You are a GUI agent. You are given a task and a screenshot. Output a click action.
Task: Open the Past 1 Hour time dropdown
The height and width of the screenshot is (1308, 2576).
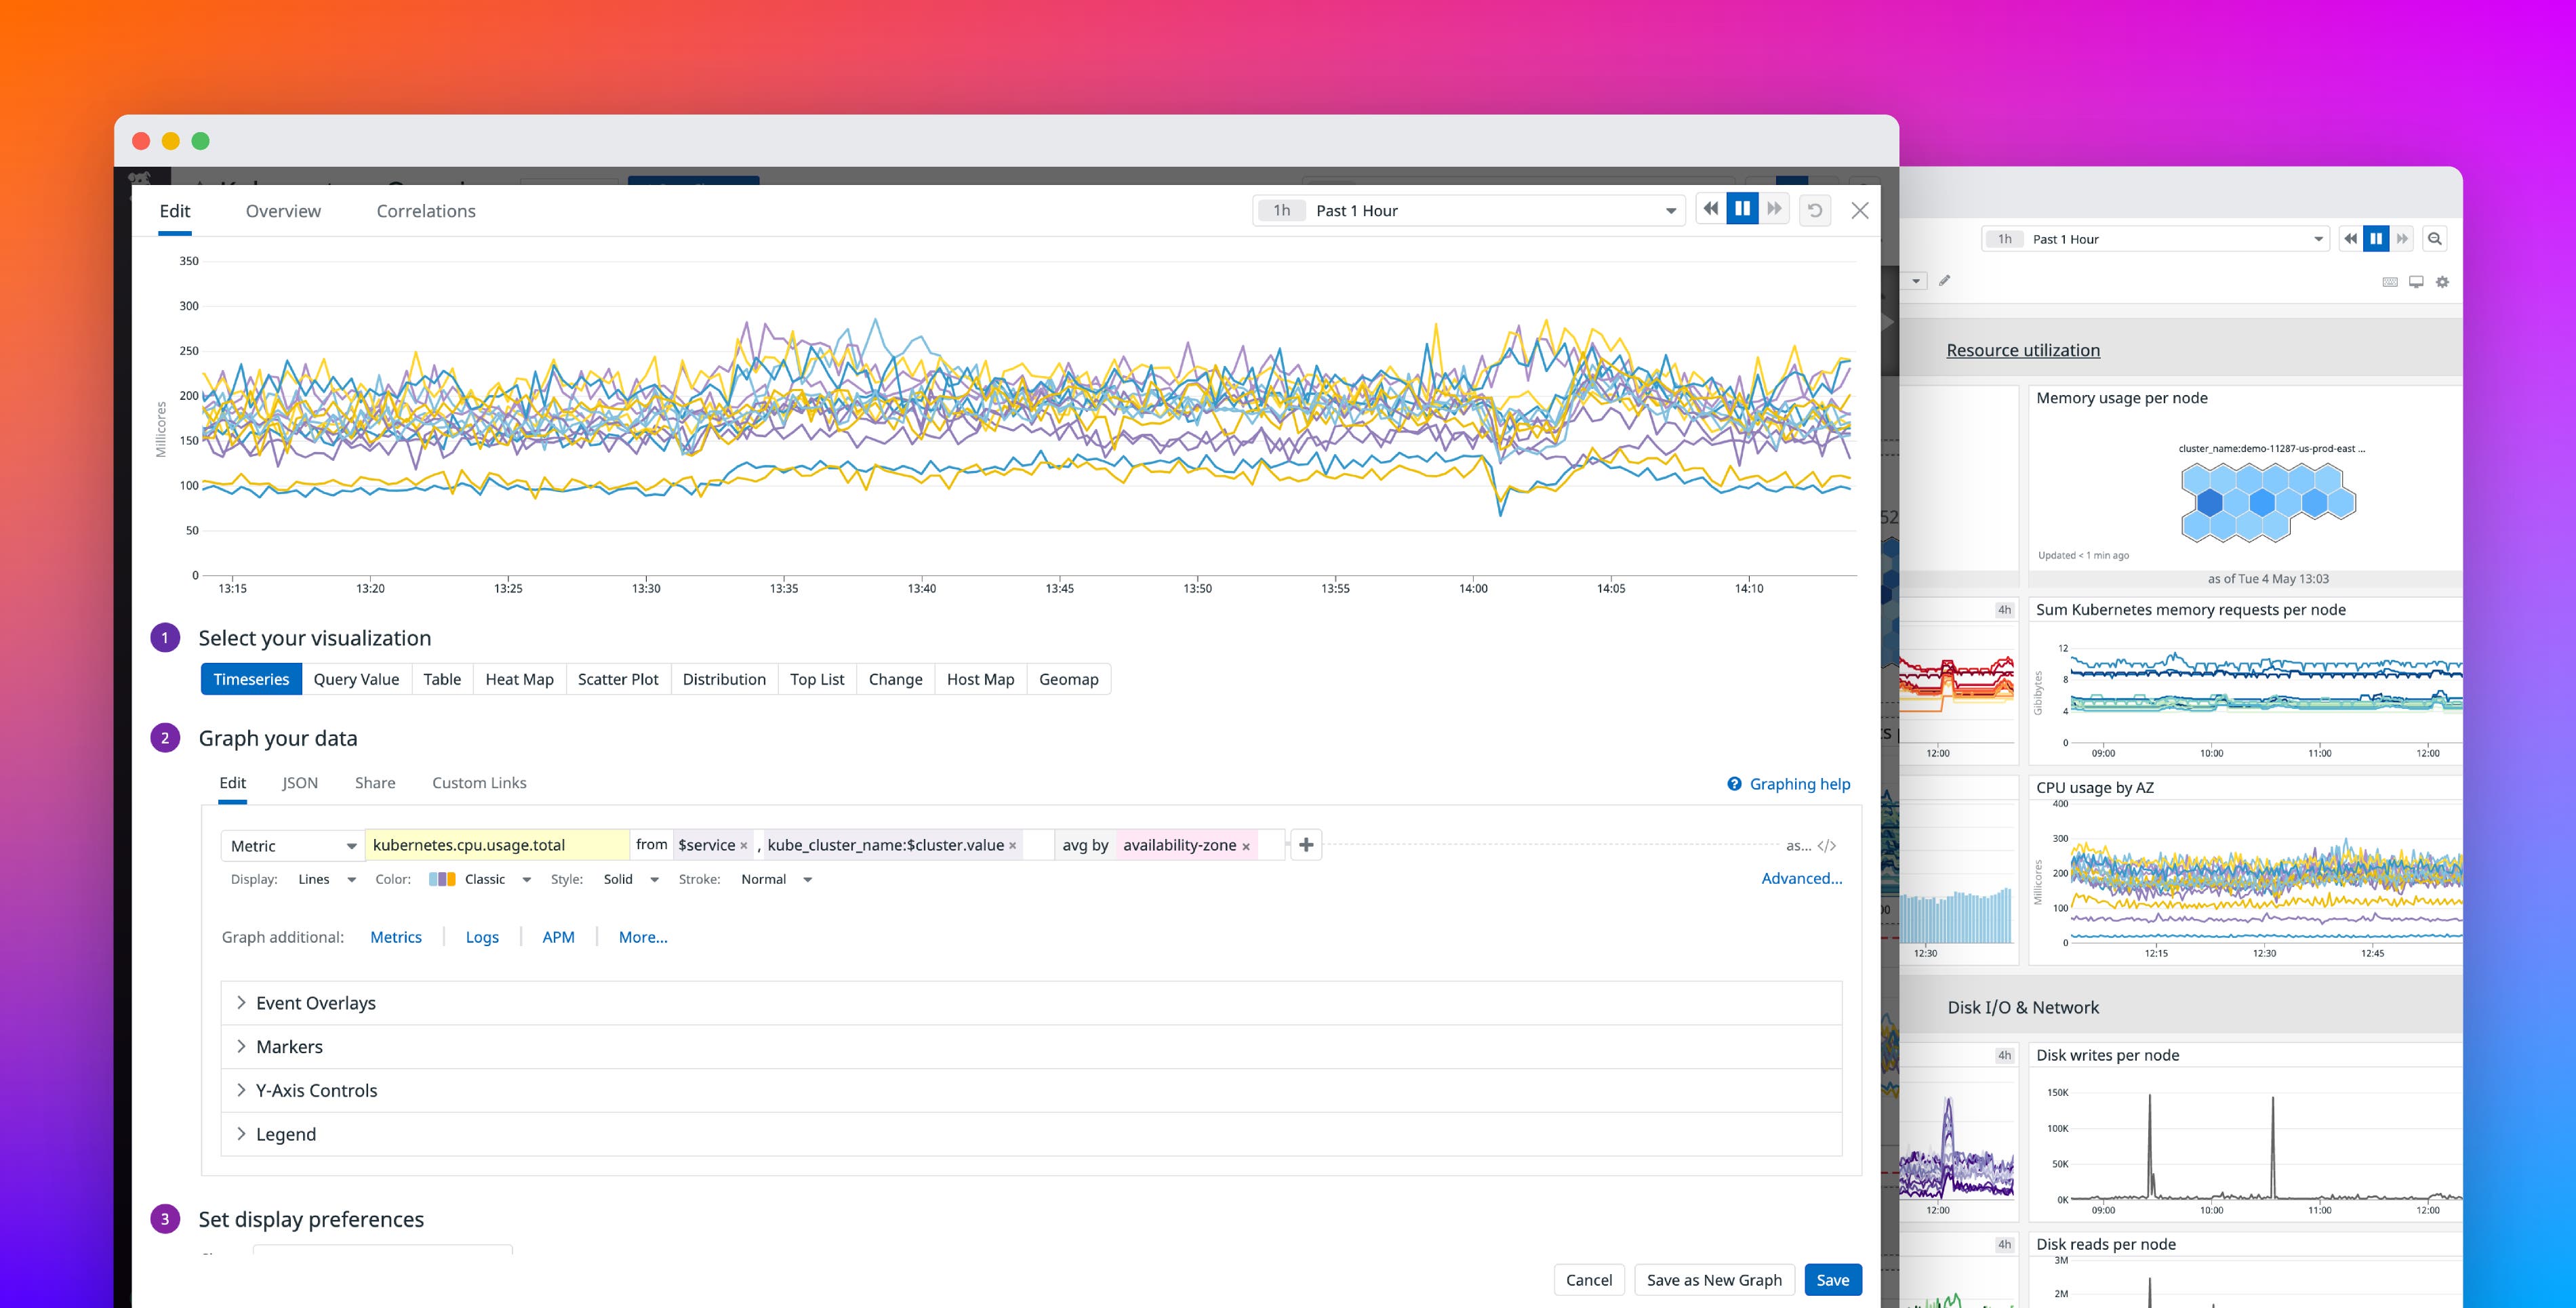pyautogui.click(x=1468, y=210)
